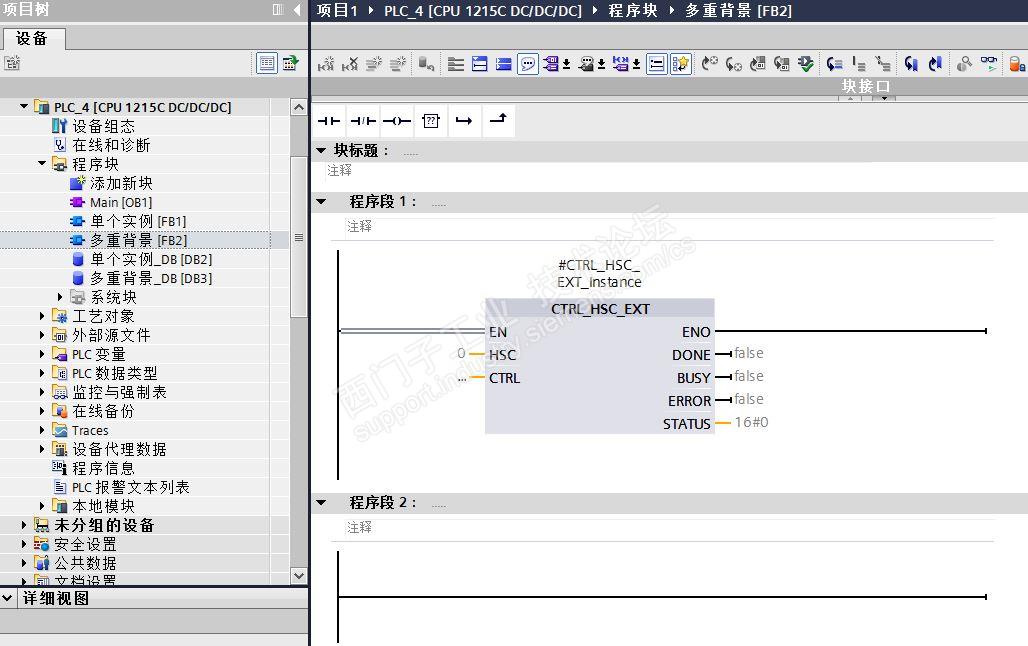Click the insert network toolbar icon
The image size is (1028, 646).
coord(326,64)
